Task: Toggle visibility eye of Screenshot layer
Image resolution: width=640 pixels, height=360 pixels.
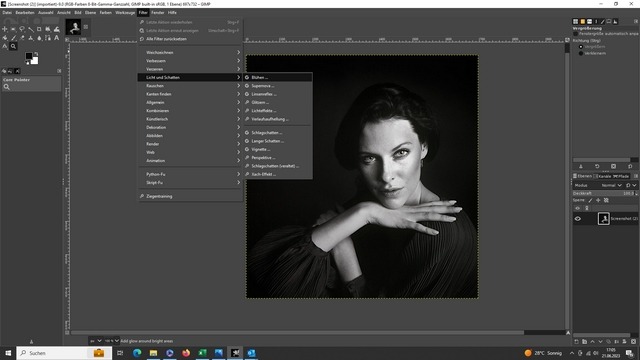Action: (x=578, y=219)
